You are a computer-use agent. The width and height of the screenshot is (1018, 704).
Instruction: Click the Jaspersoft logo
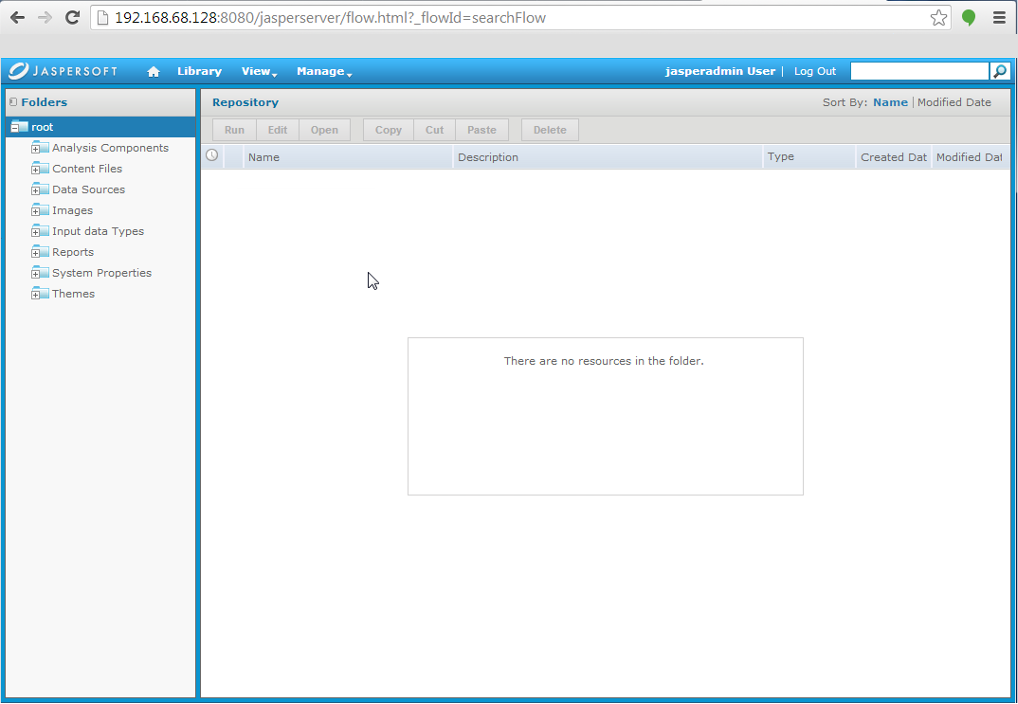(x=63, y=71)
